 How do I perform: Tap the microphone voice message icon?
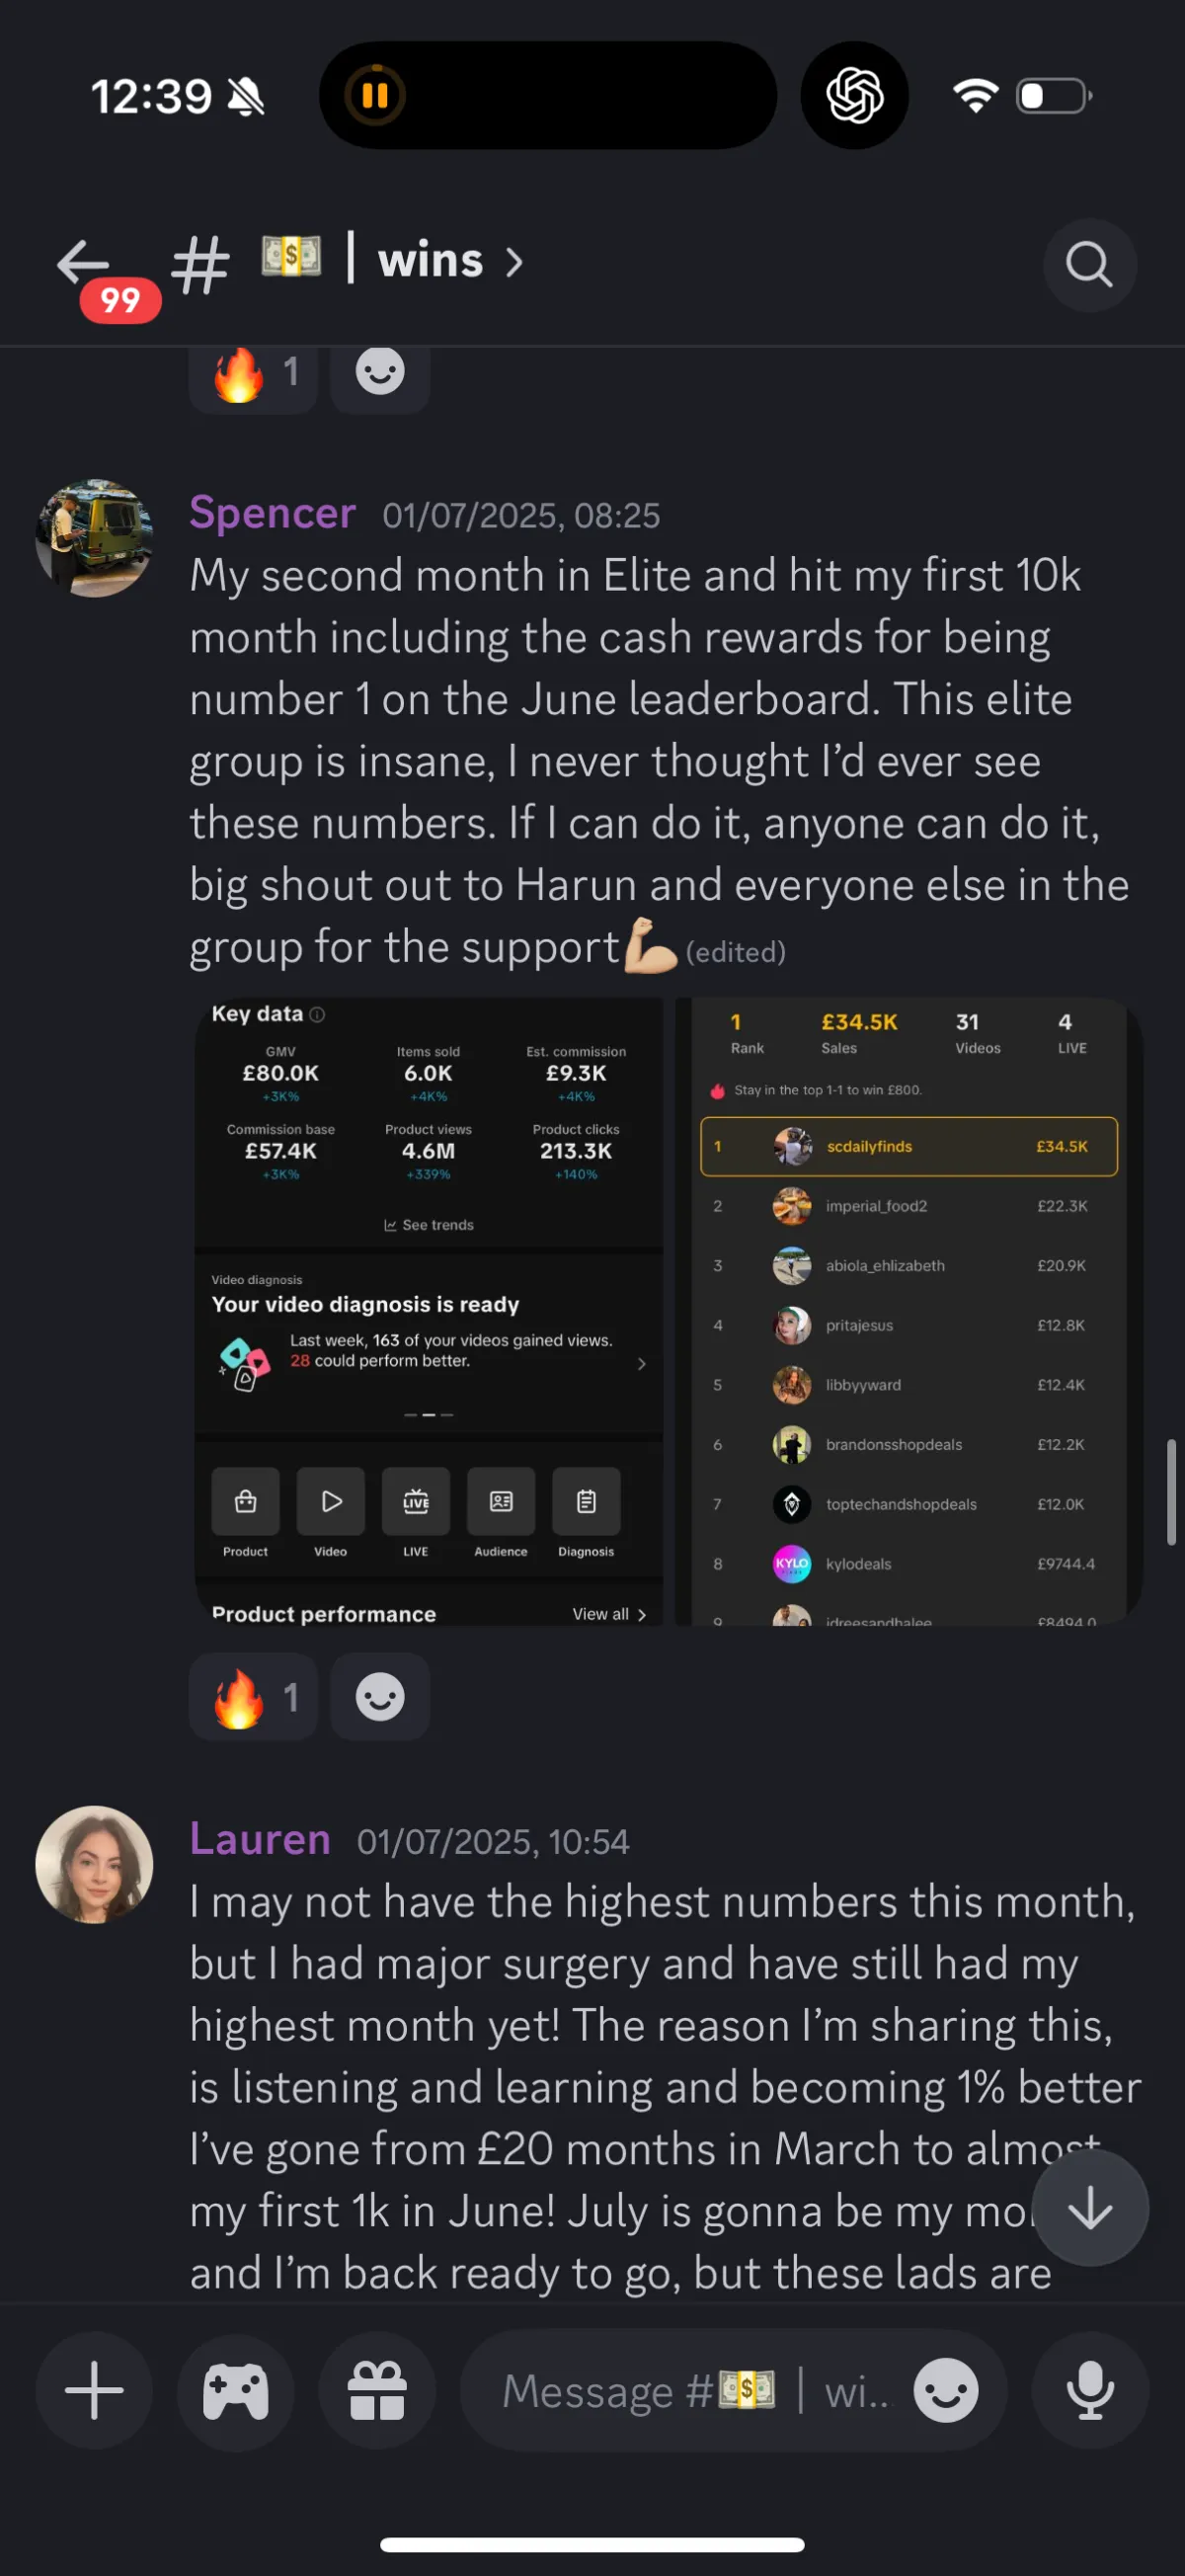(1090, 2390)
